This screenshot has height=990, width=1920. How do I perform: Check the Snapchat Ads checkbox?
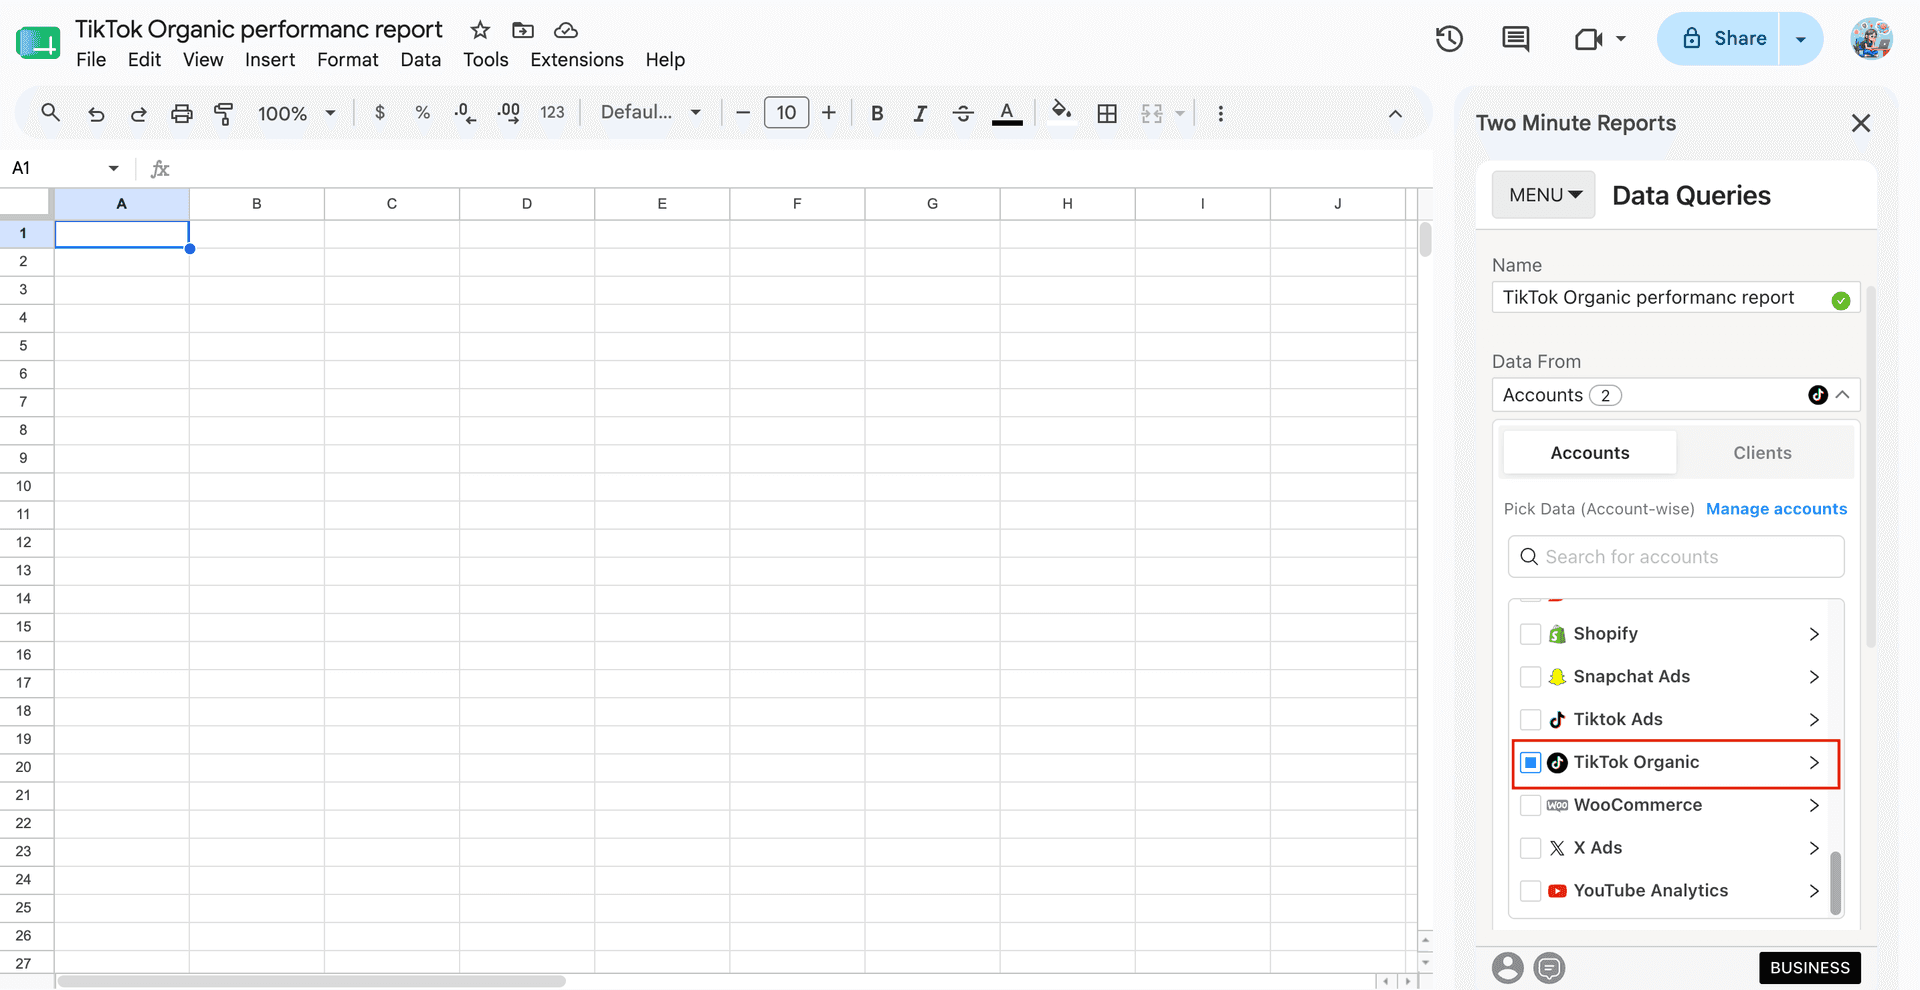pyautogui.click(x=1530, y=677)
